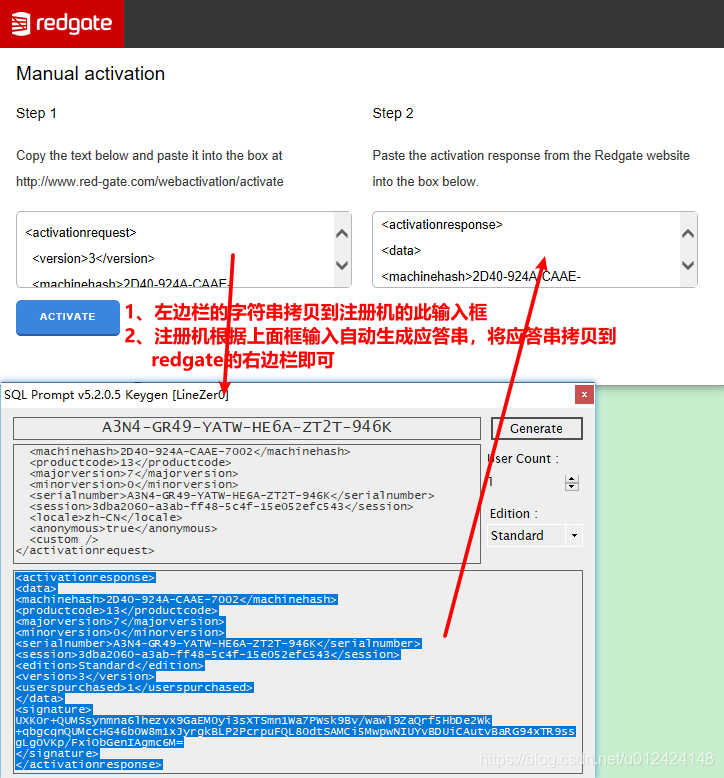
Task: Click the red-gate.com webactivation URL text
Action: pos(150,182)
